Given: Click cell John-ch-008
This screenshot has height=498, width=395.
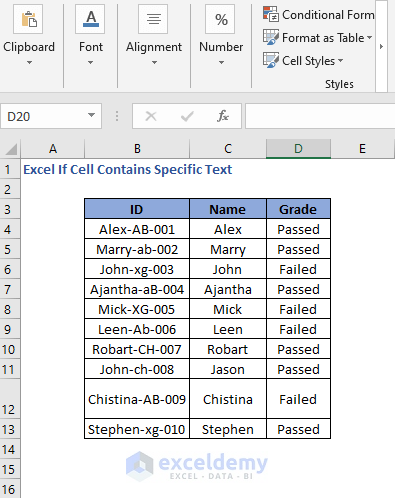Looking at the screenshot, I should 137,369.
